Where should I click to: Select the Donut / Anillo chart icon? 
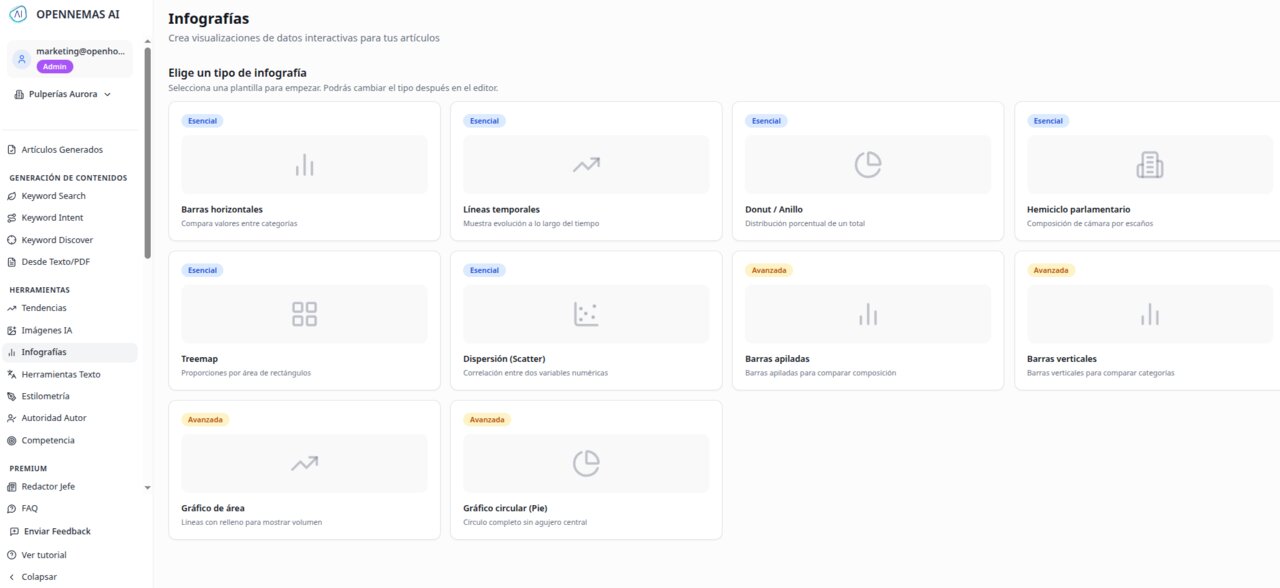click(x=868, y=165)
